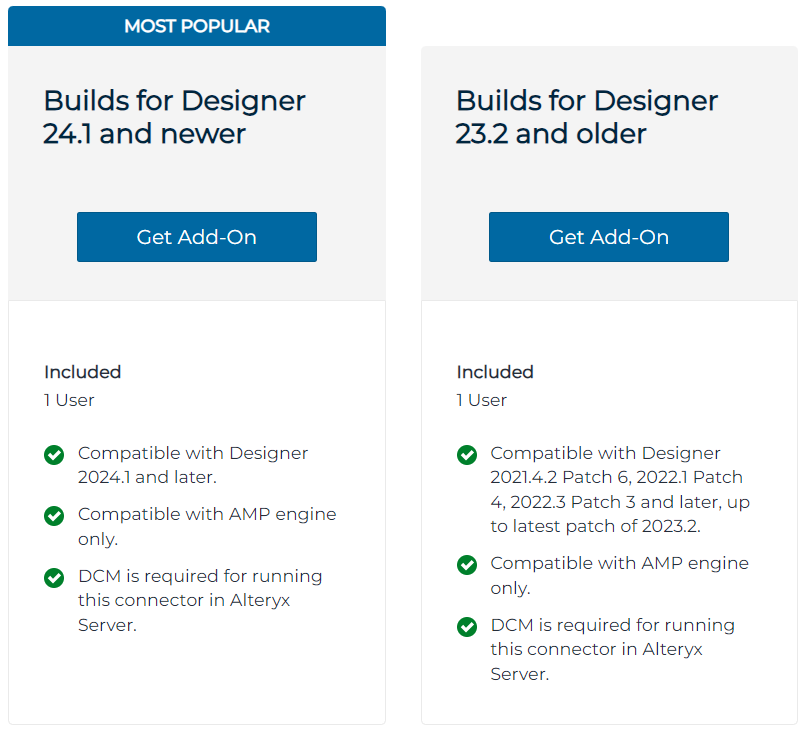Image resolution: width=802 pixels, height=733 pixels.
Task: Click the left card's AMP engine checkmark icon
Action: (54, 516)
